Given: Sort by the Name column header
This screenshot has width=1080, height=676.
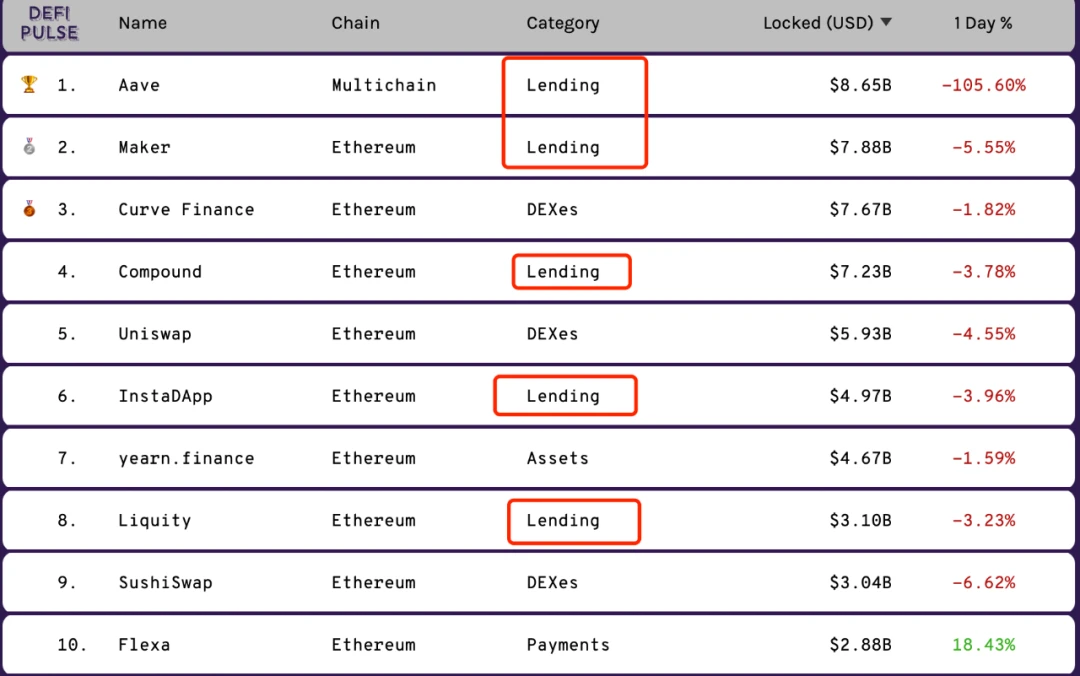Looking at the screenshot, I should coord(143,23).
